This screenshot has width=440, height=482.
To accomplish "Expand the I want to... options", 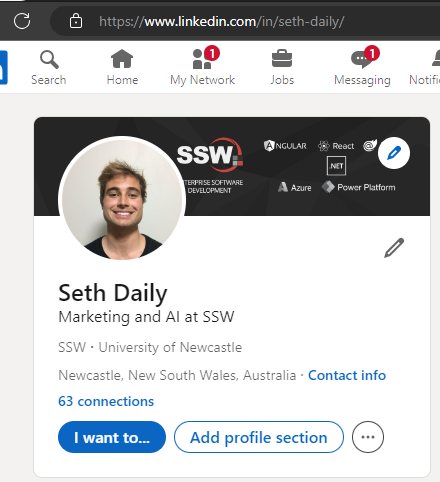I will (x=112, y=437).
